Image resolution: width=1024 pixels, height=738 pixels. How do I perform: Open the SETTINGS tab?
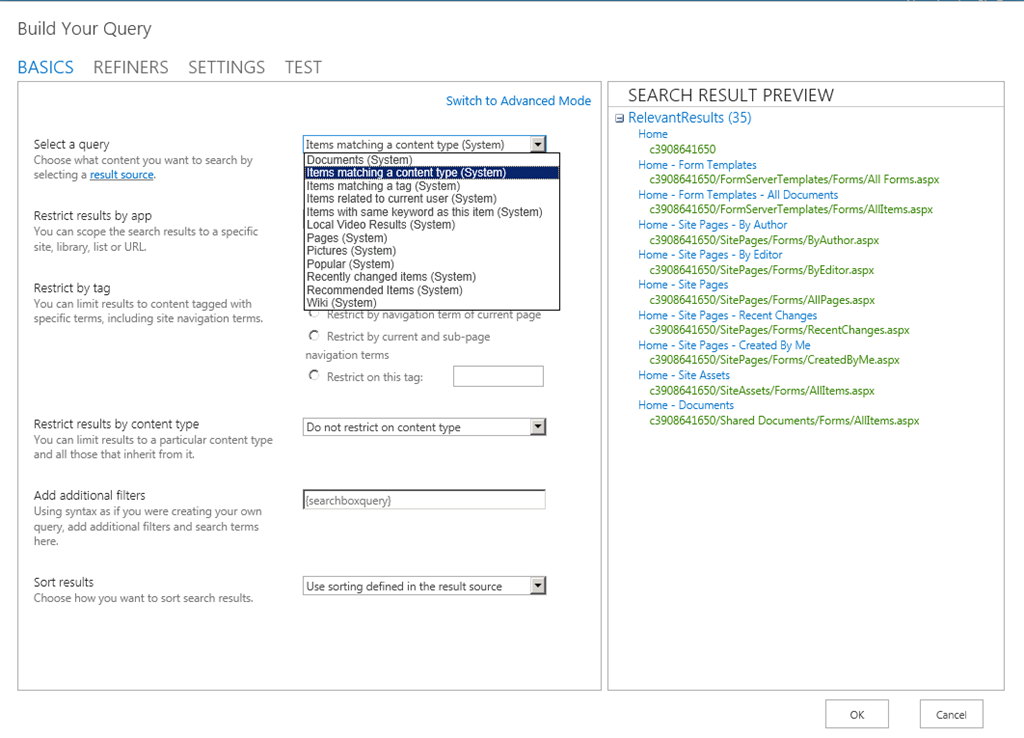click(226, 67)
